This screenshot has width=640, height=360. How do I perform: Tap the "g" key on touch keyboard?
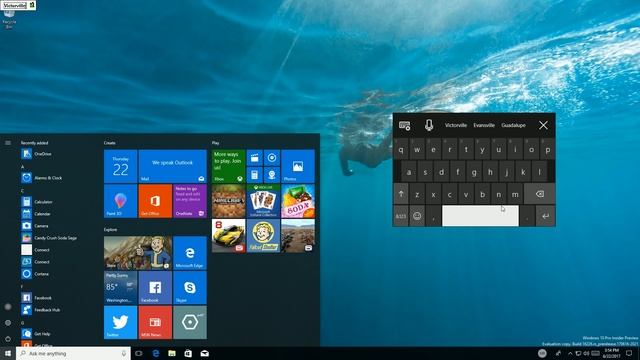474,172
